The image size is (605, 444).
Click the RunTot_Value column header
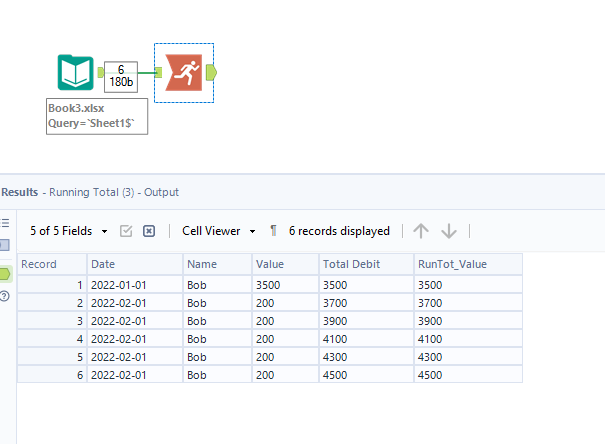pos(468,264)
